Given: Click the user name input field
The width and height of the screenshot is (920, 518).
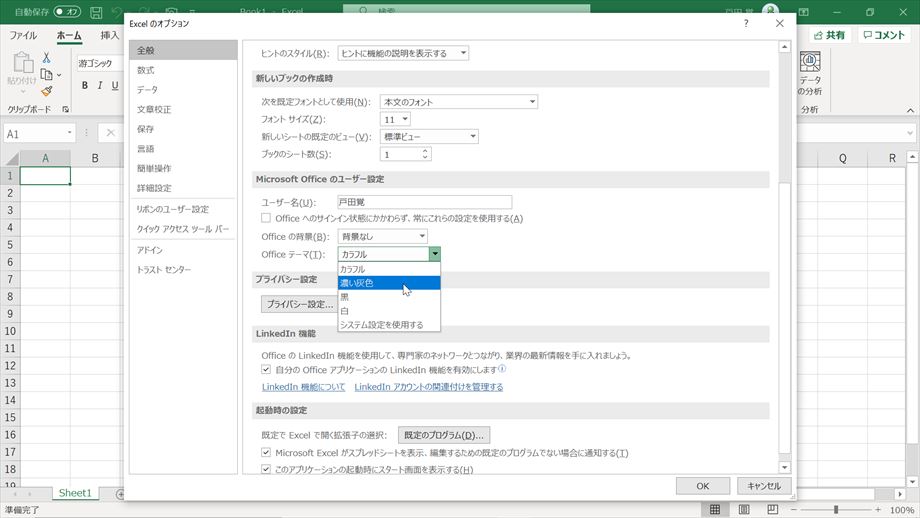Looking at the screenshot, I should pyautogui.click(x=425, y=202).
